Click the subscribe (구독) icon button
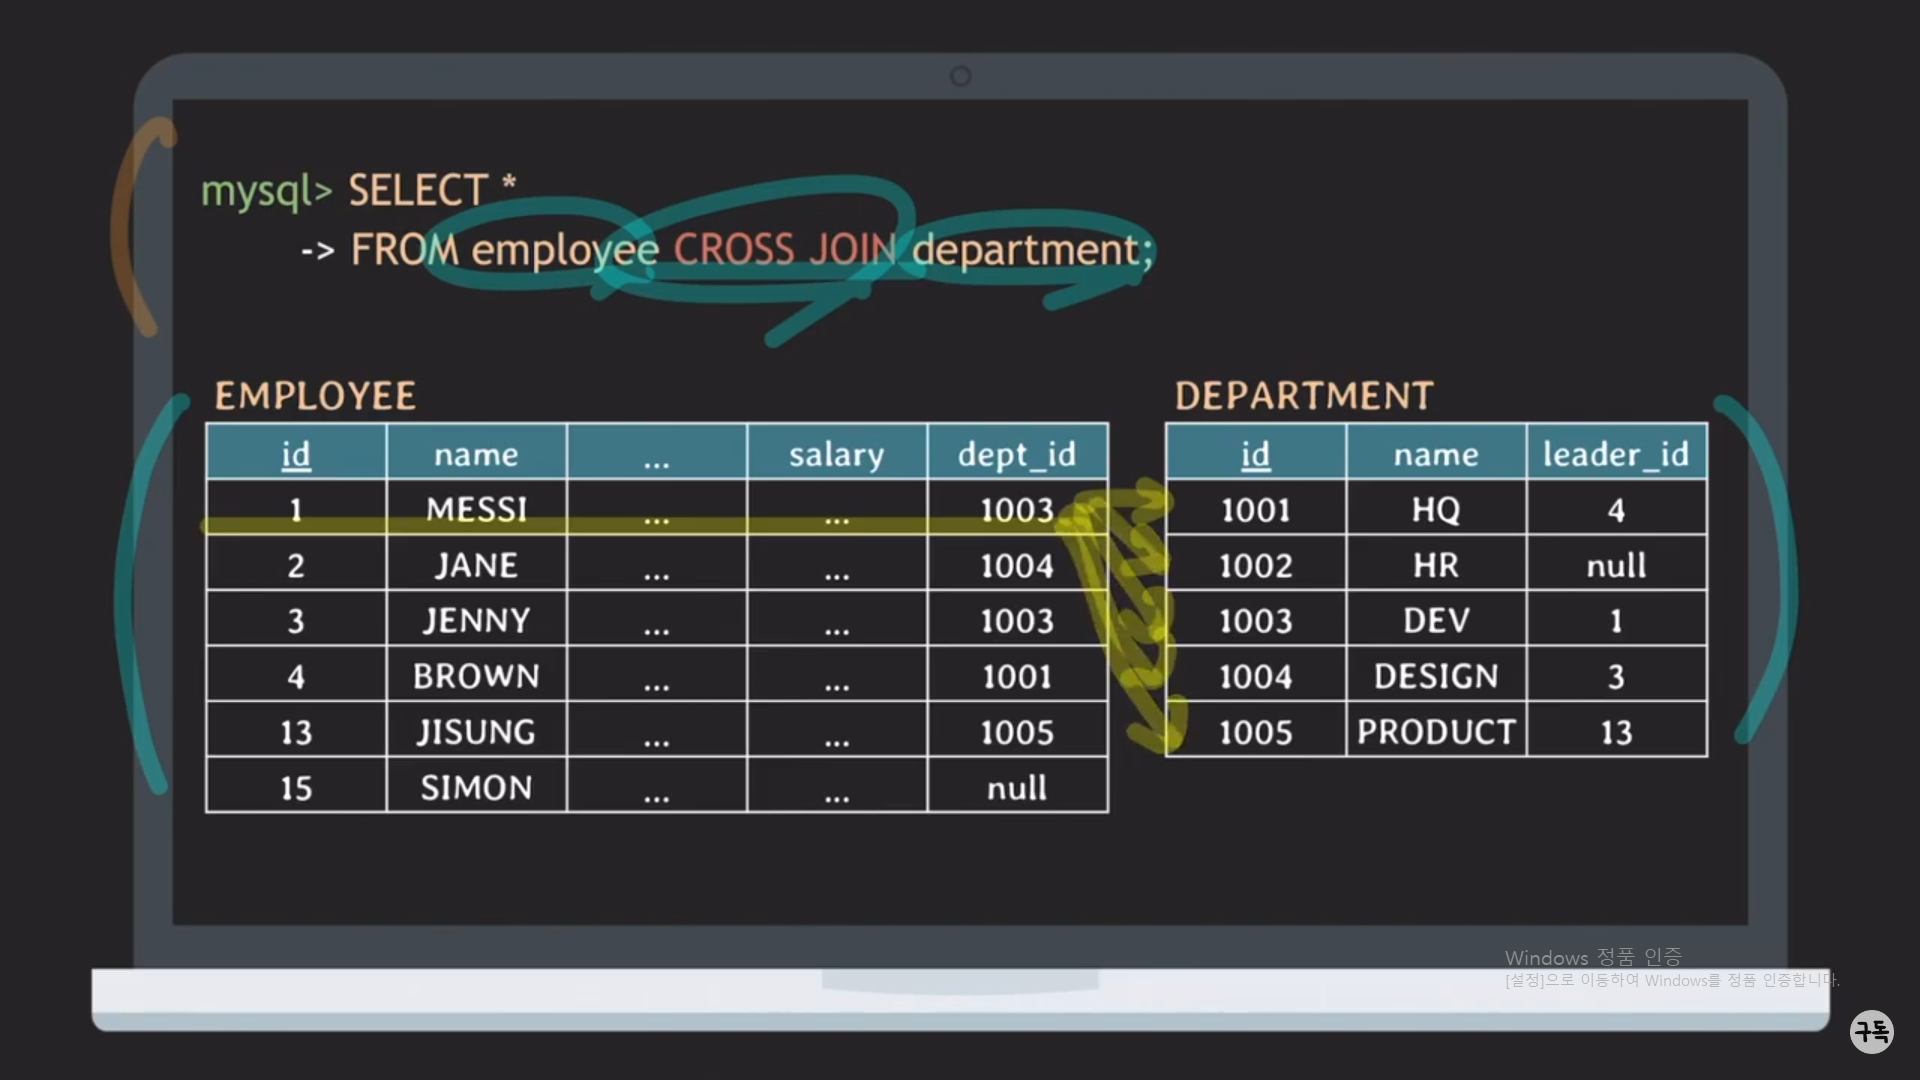This screenshot has height=1080, width=1920. point(1871,1031)
